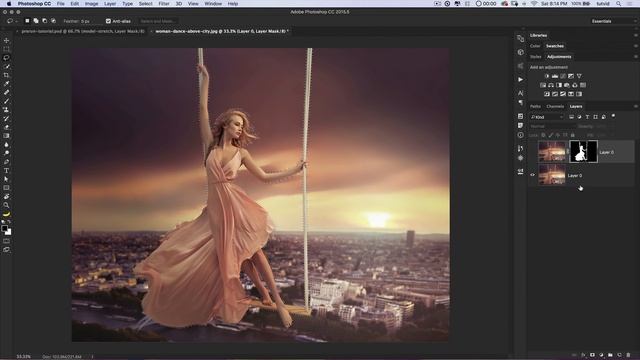Toggle lock transparent pixels
640x360 pixels.
tap(543, 135)
